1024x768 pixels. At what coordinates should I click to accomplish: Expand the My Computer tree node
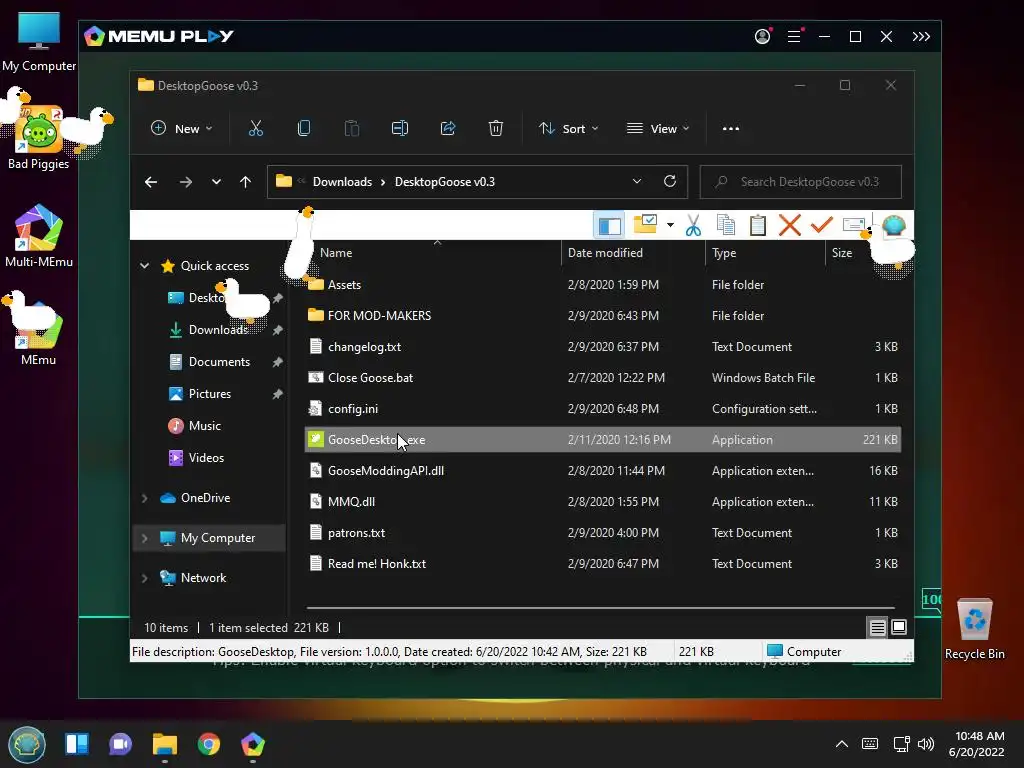(x=144, y=538)
